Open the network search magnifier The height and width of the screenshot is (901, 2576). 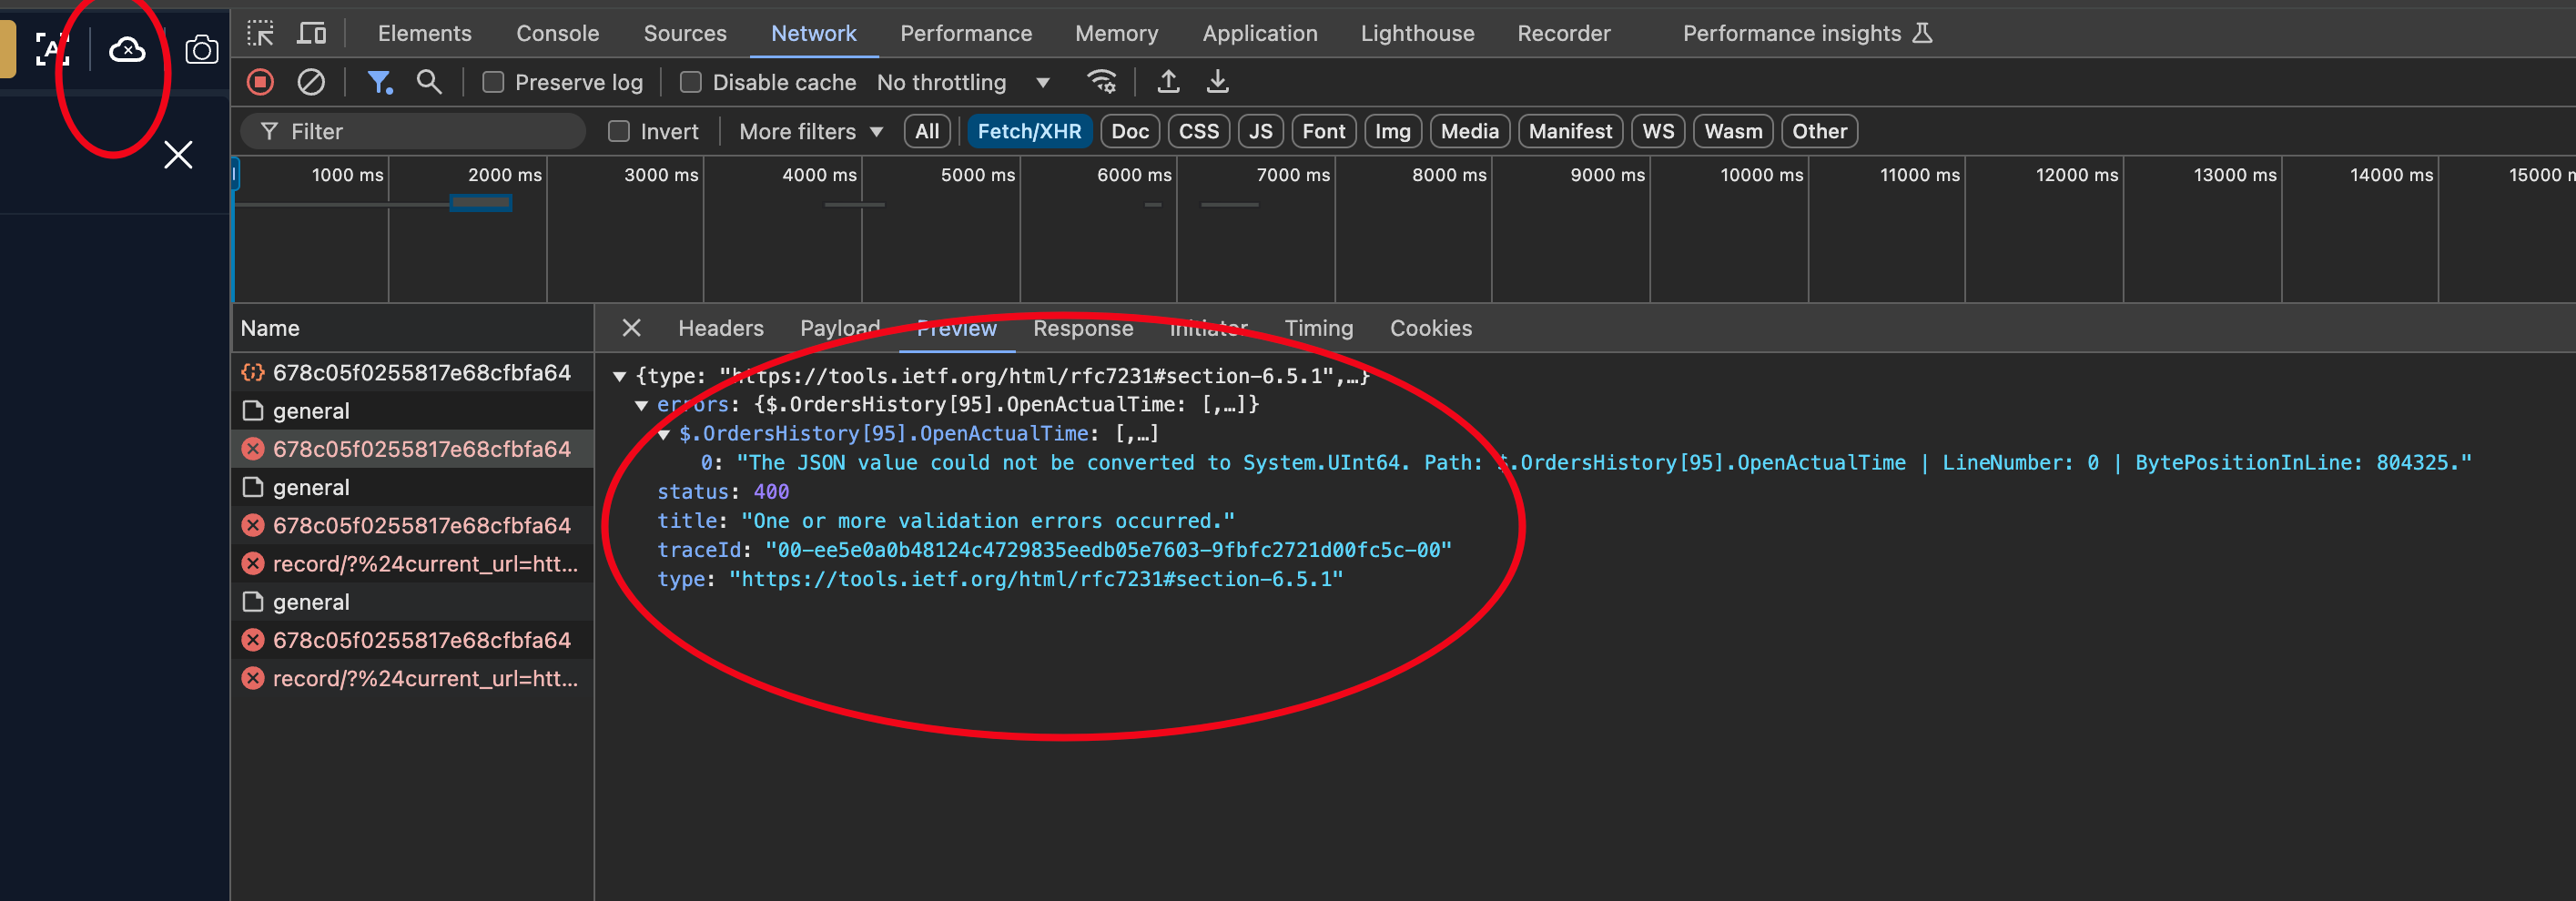(429, 82)
